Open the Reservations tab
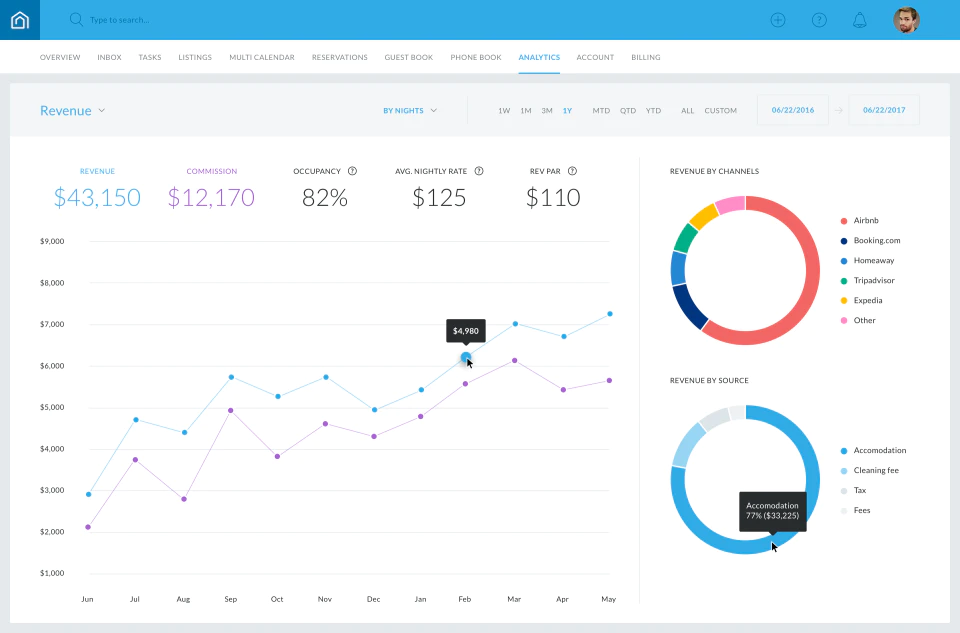Image resolution: width=960 pixels, height=633 pixels. tap(340, 57)
